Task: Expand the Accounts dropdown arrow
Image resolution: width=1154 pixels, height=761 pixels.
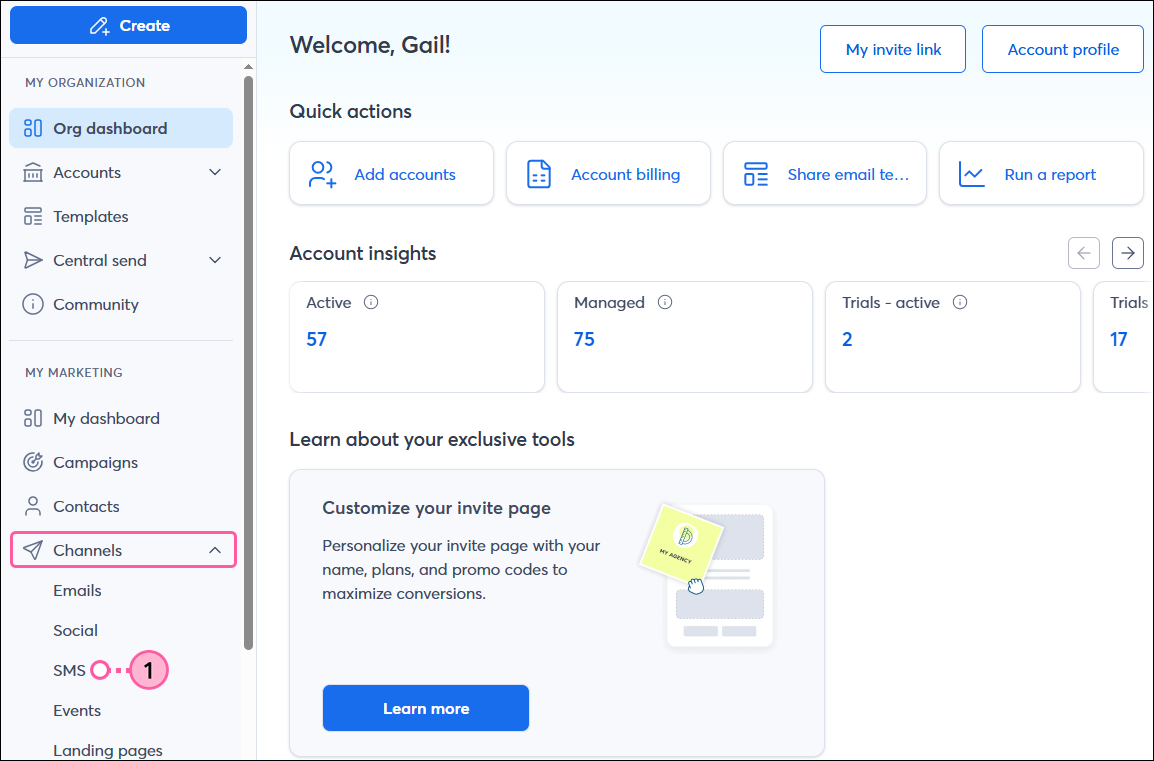Action: 214,172
